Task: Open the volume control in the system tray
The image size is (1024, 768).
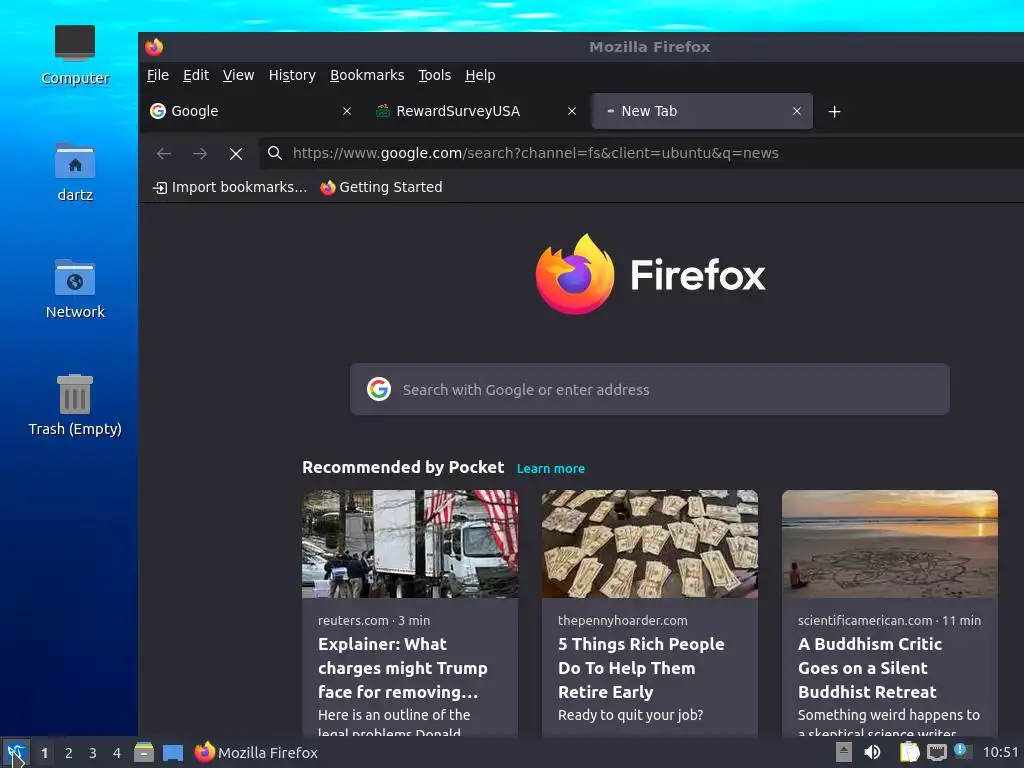Action: point(872,752)
